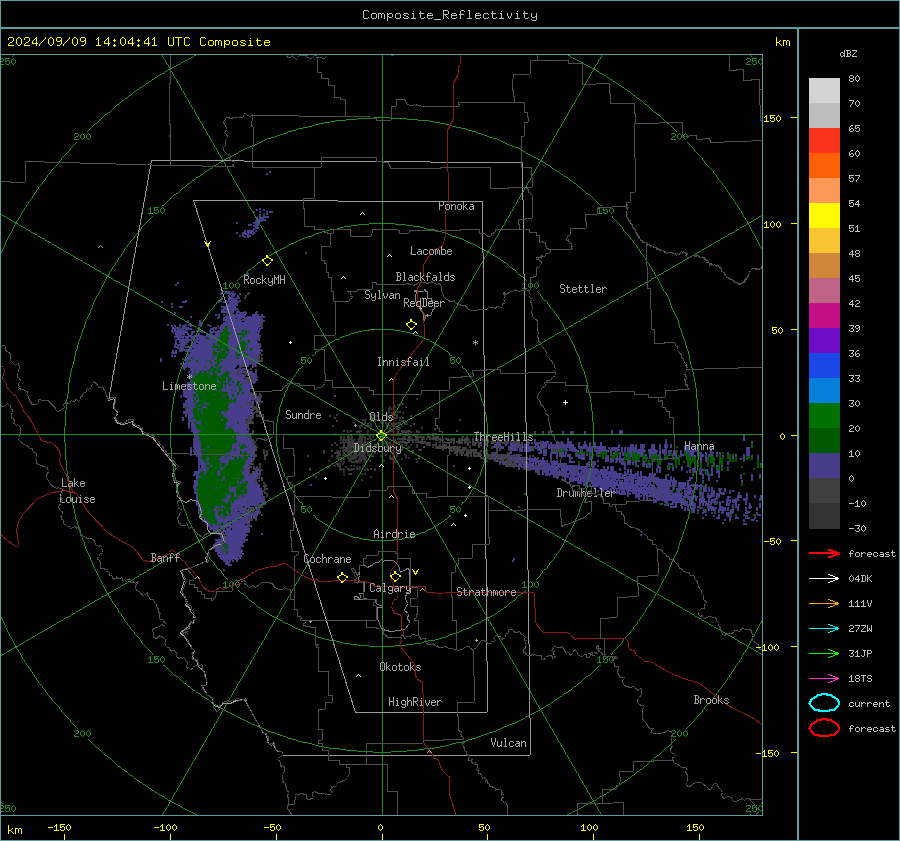Viewport: 900px width, 841px height.
Task: Select the bright green 20-30 dBZ swatch
Action: 824,416
